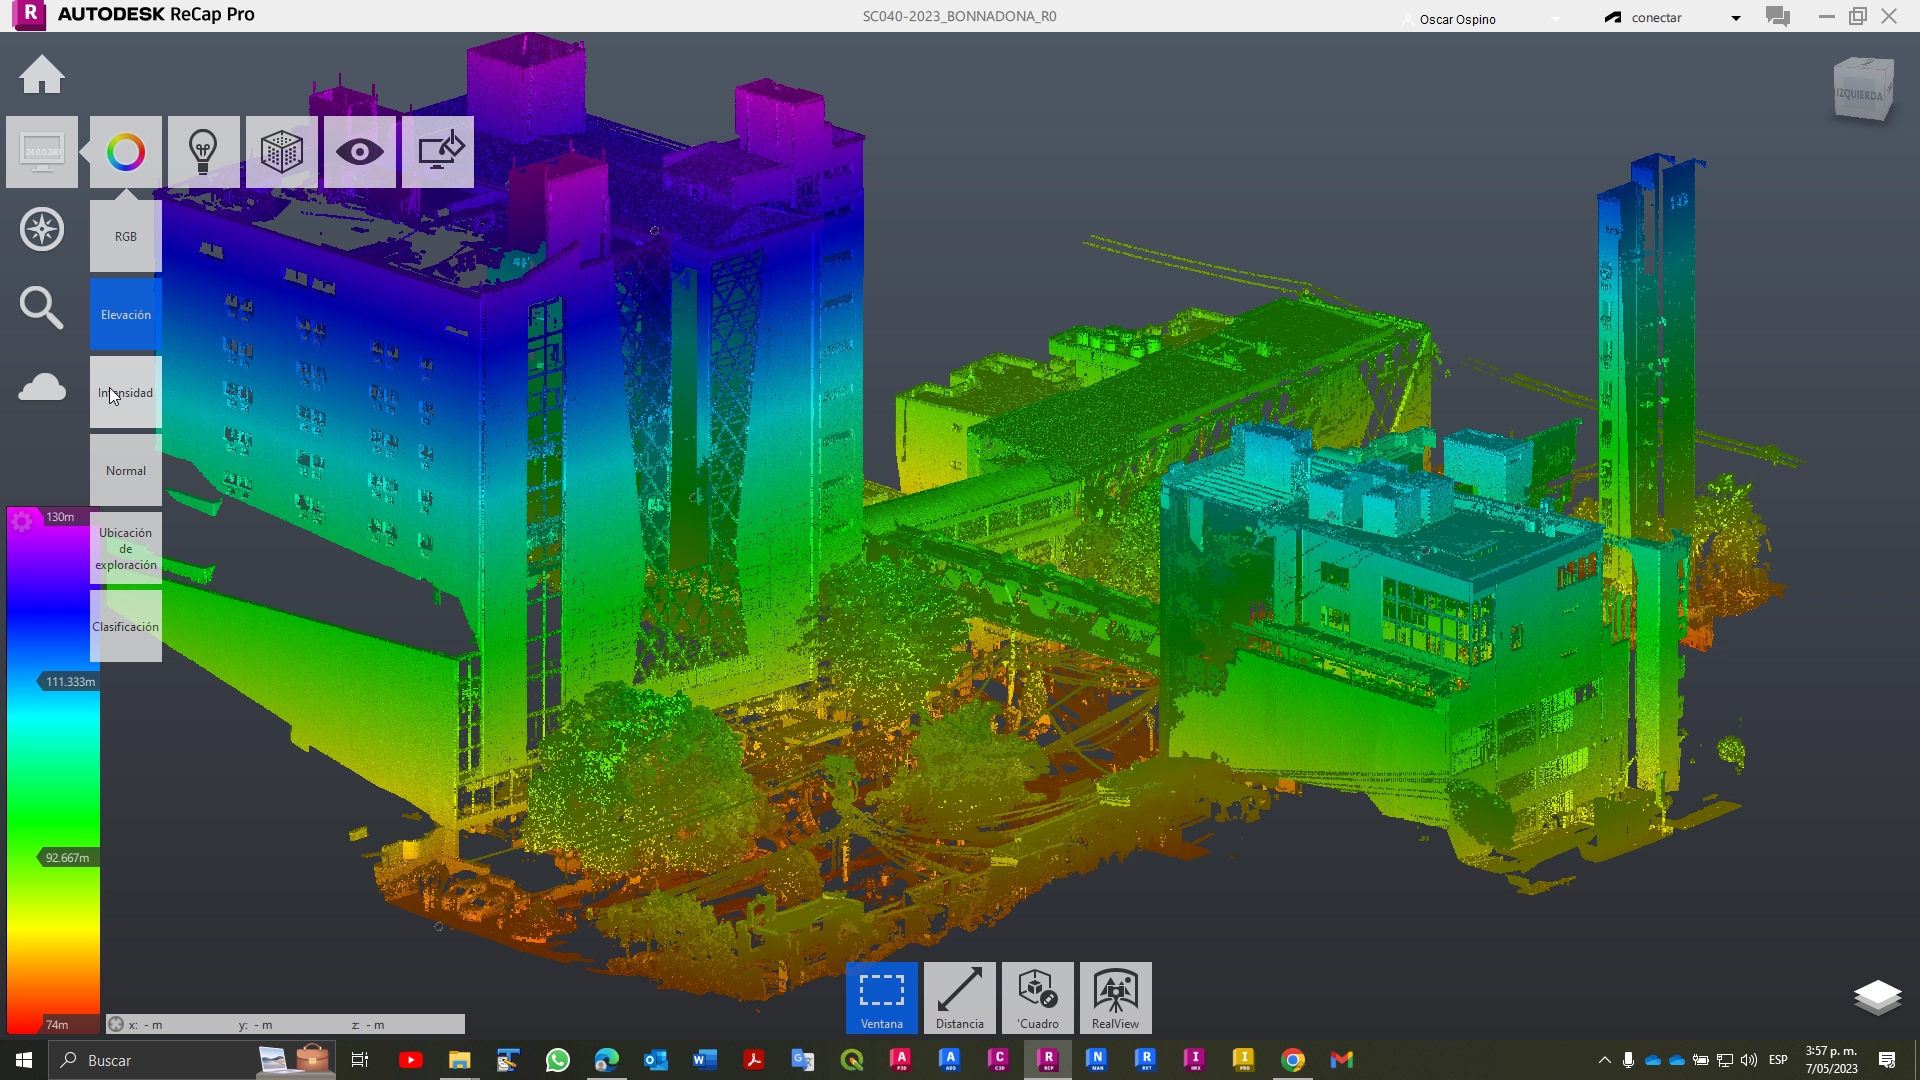
Task: Open the search magnifier tool
Action: (x=42, y=308)
